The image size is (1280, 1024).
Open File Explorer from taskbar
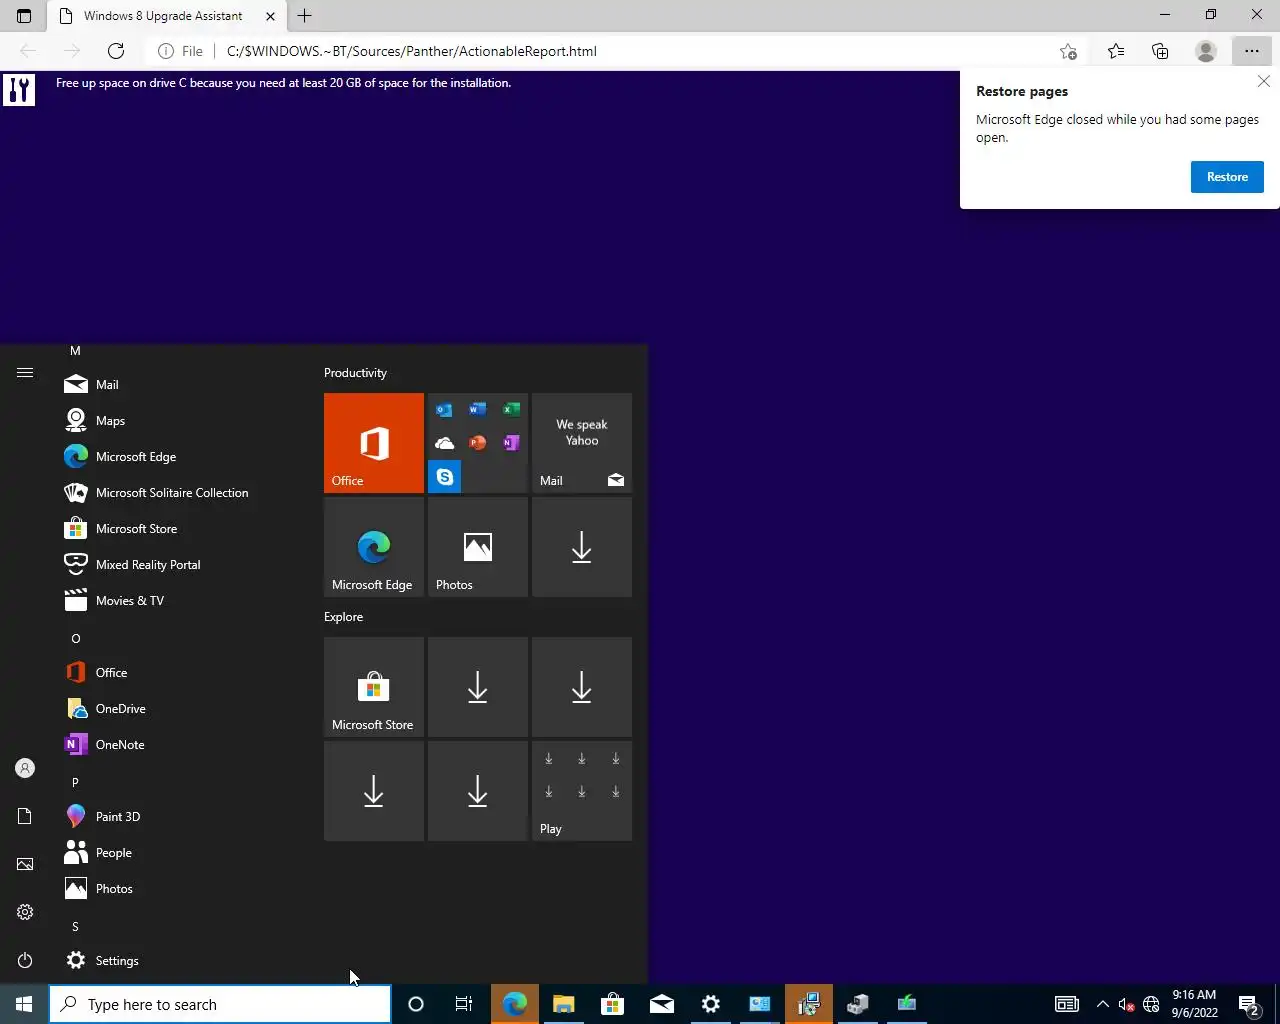click(x=564, y=1004)
